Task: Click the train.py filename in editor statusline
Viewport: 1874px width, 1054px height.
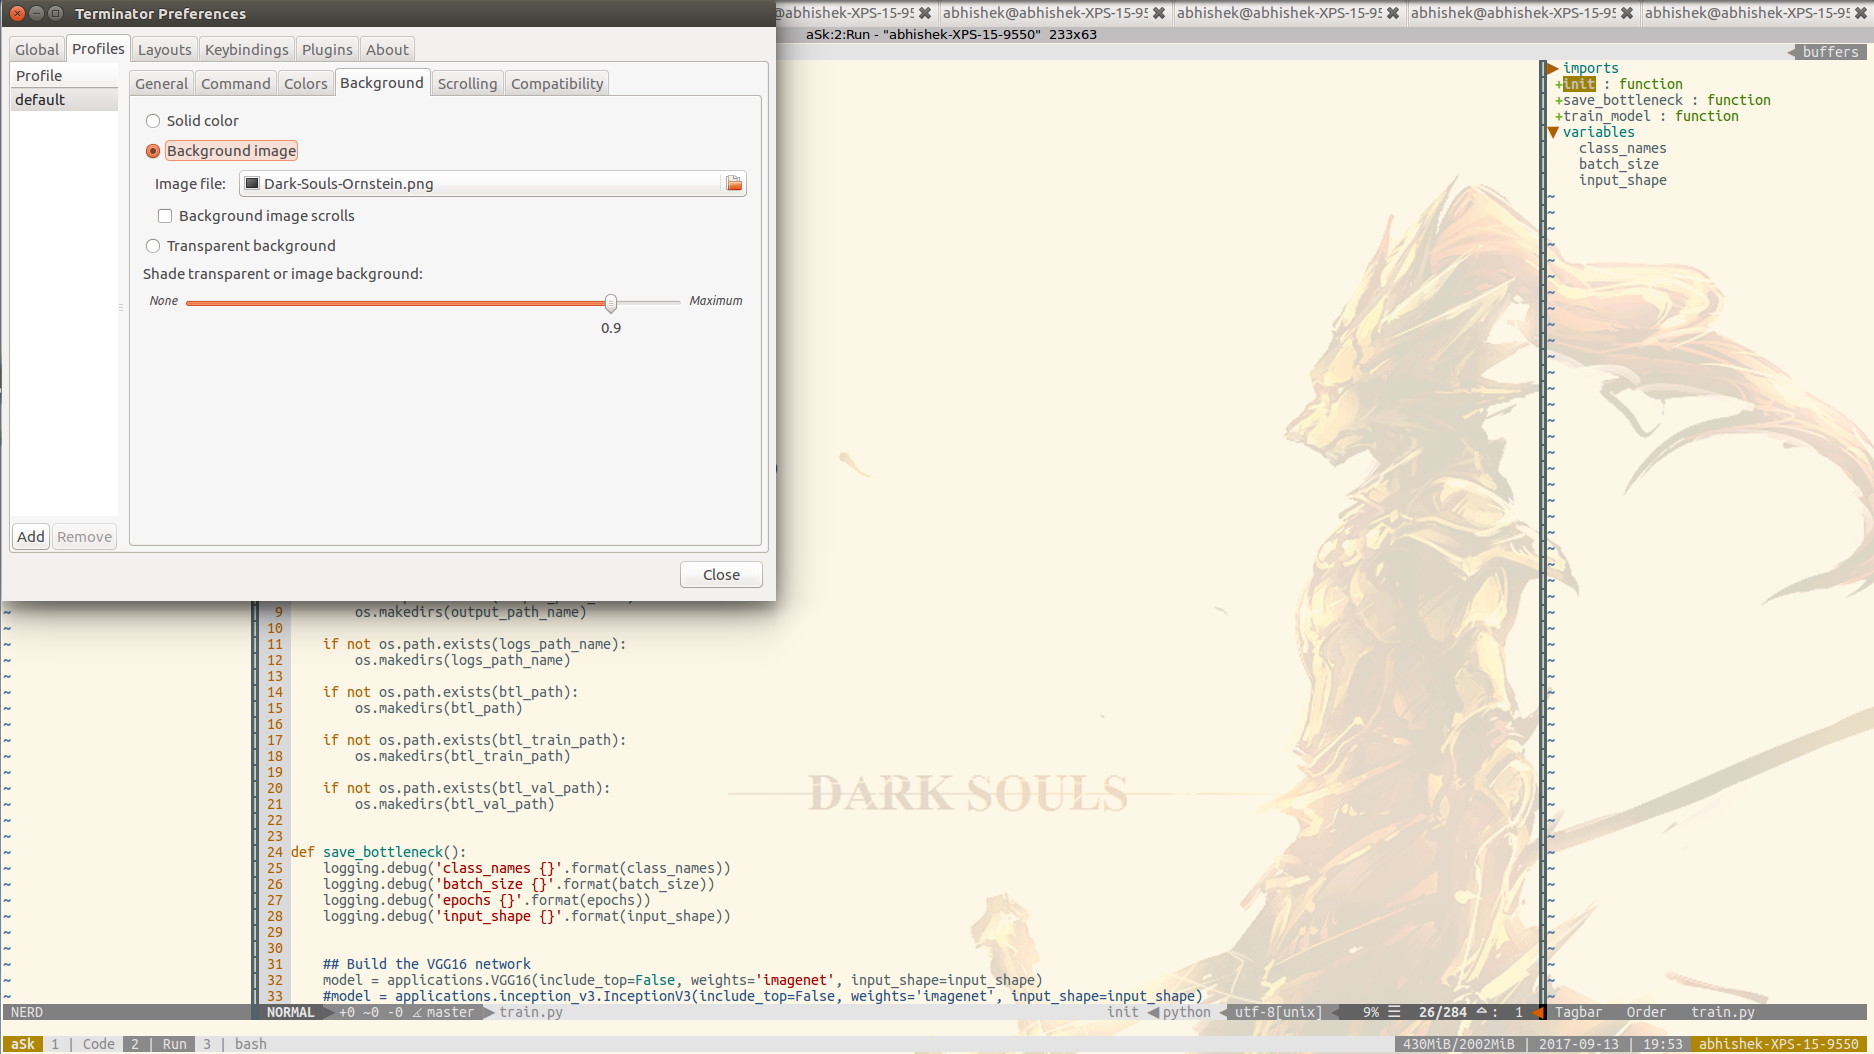Action: coord(531,1012)
